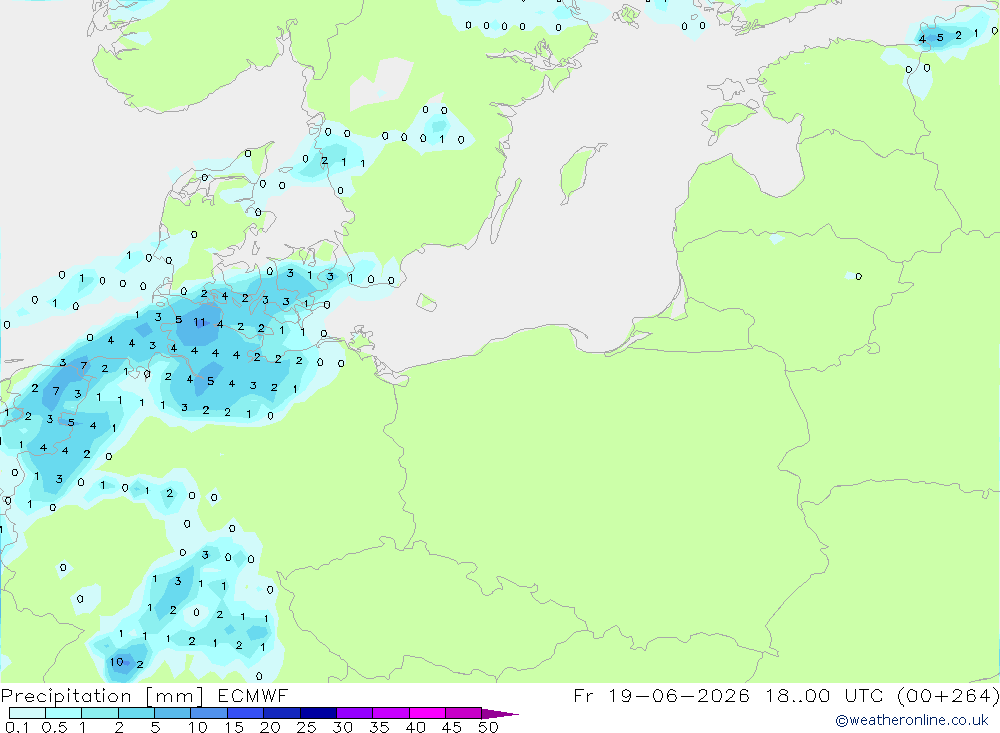Click legend swatch between 25 and 30
1000x733 pixels.
pos(318,713)
